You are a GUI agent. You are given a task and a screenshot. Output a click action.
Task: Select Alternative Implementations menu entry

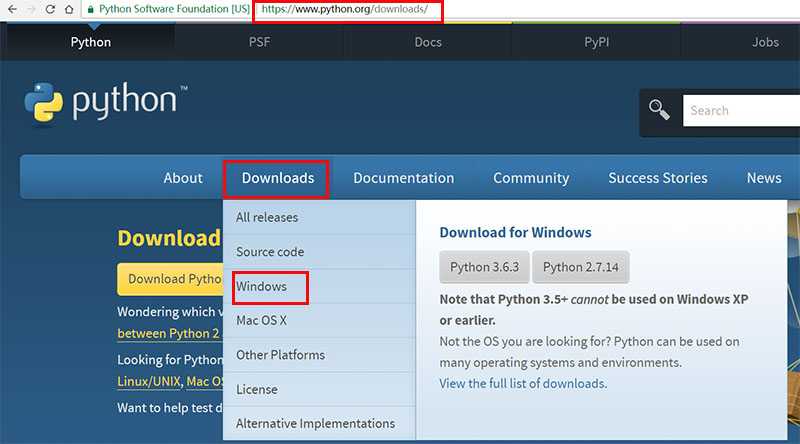tap(319, 424)
